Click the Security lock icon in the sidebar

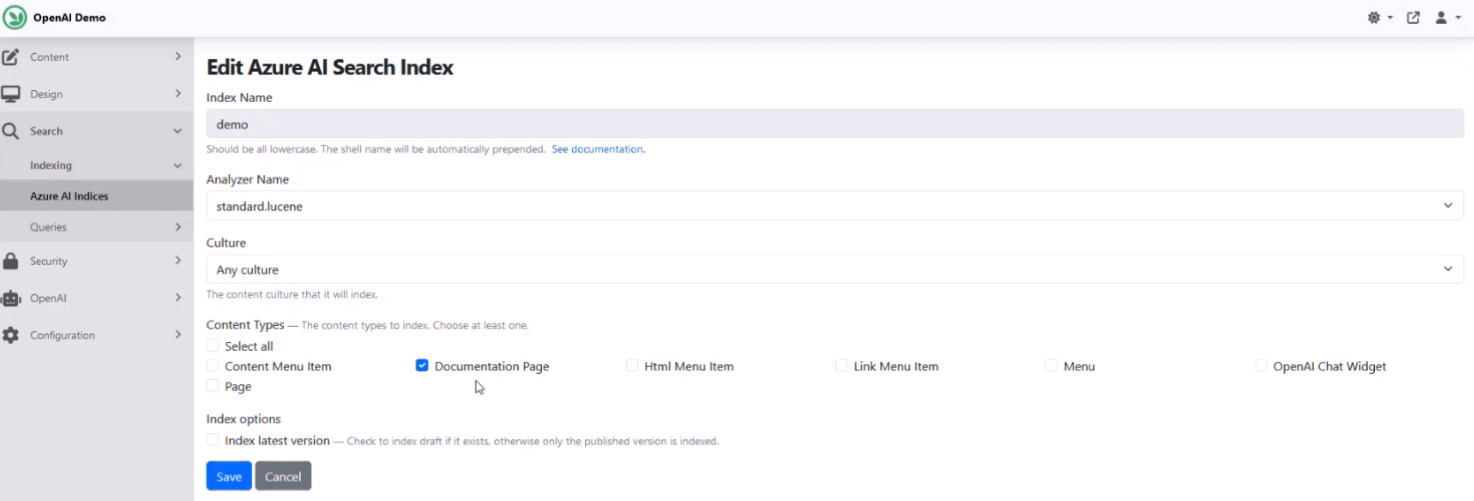coord(11,261)
